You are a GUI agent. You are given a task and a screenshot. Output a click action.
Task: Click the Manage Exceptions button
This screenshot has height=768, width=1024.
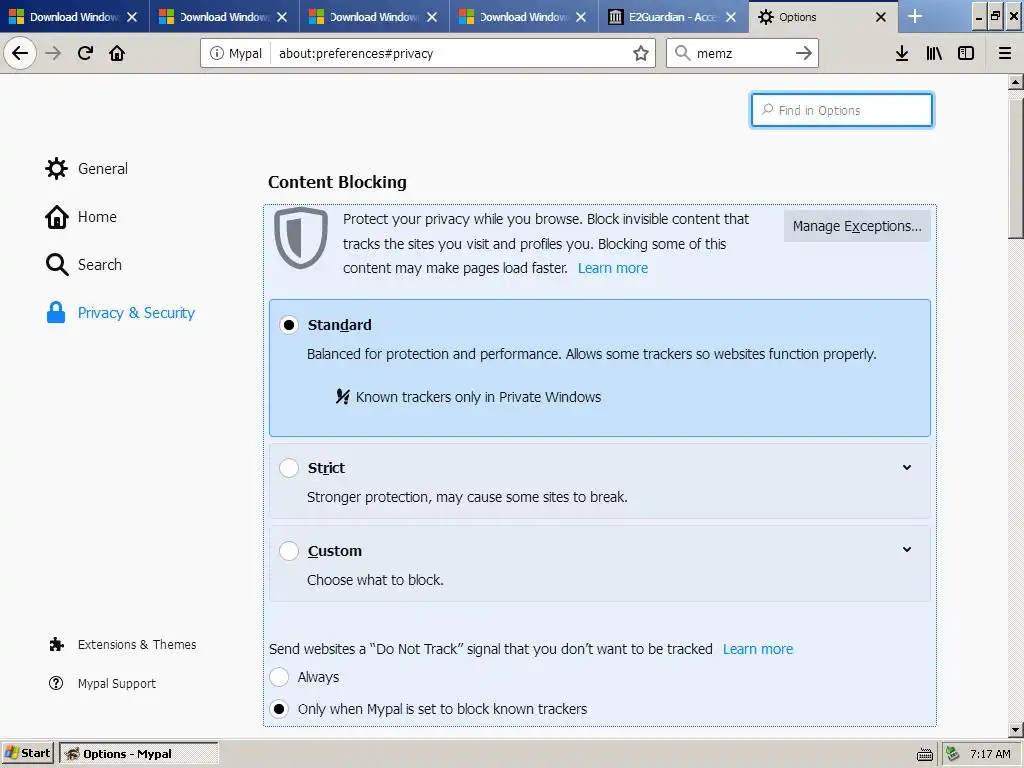click(x=857, y=226)
